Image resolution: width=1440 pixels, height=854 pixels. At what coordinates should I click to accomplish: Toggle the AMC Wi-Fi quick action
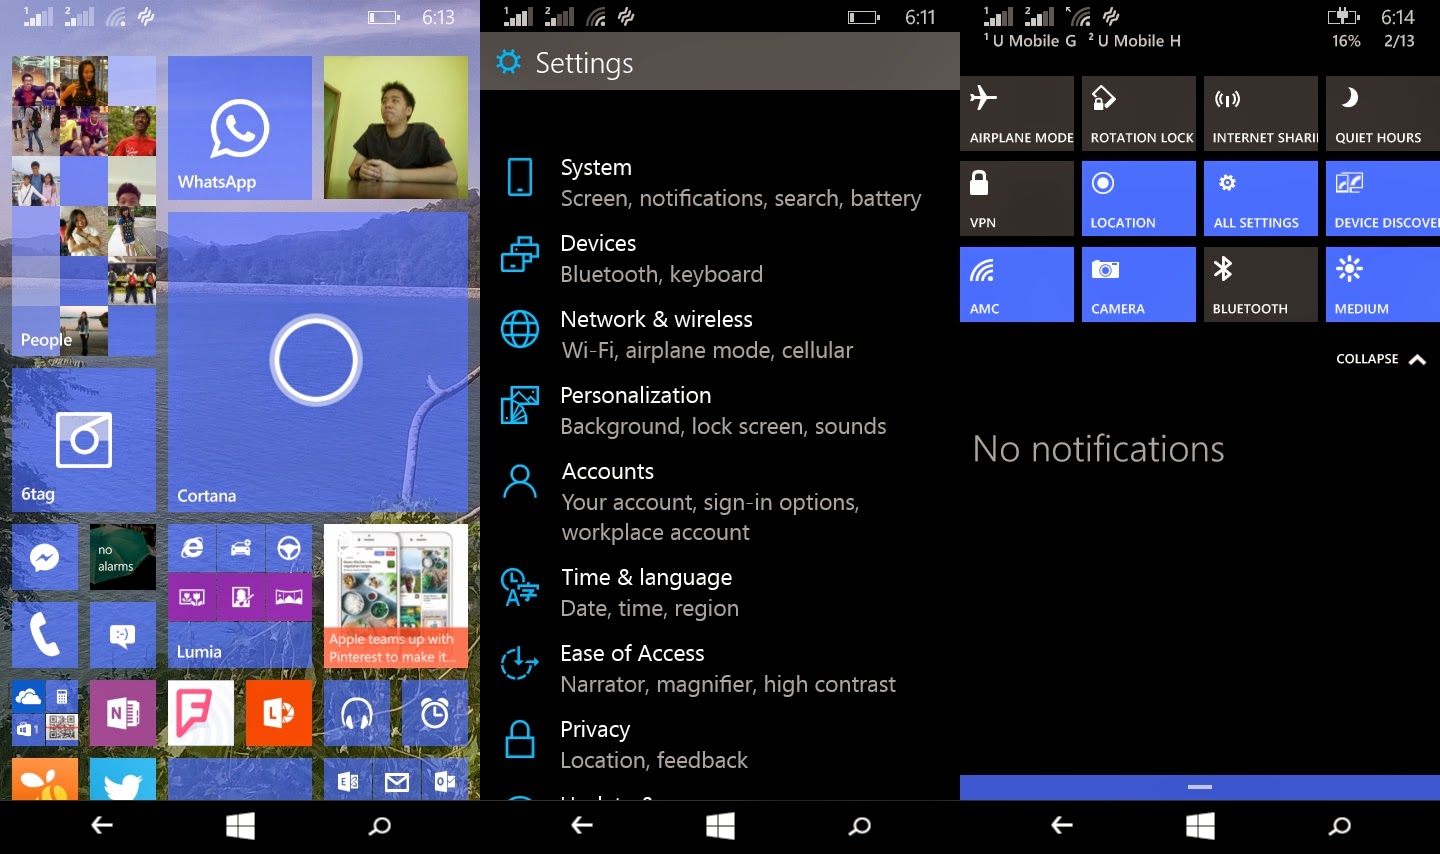(x=1017, y=285)
